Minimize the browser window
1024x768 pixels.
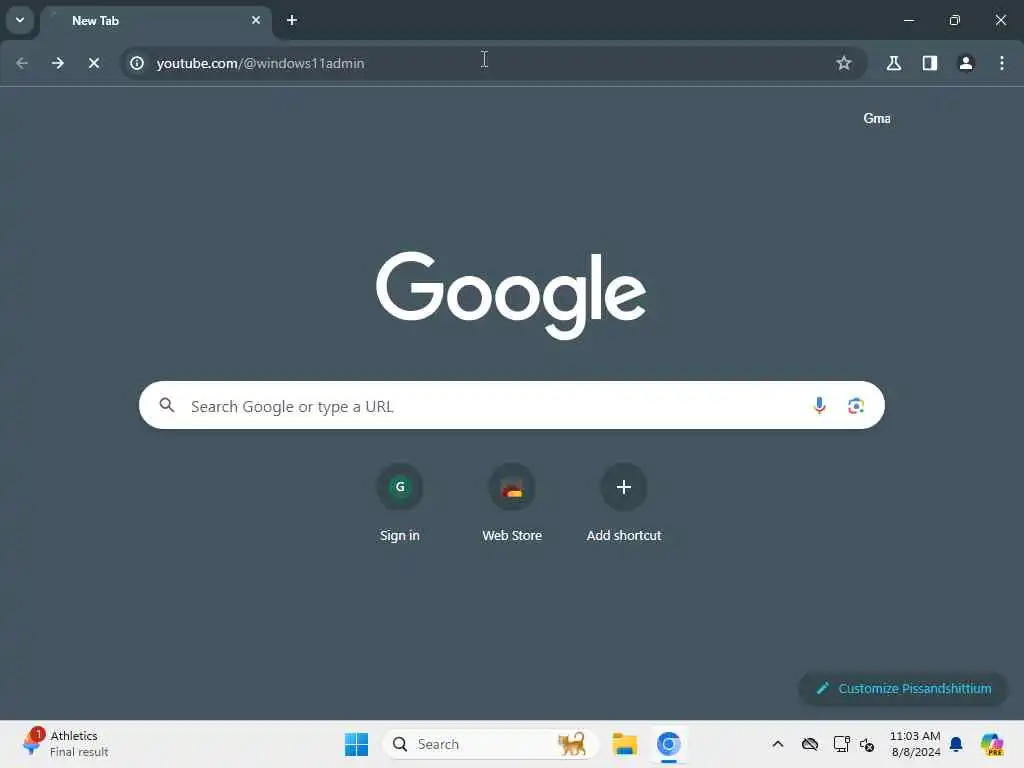tap(908, 20)
